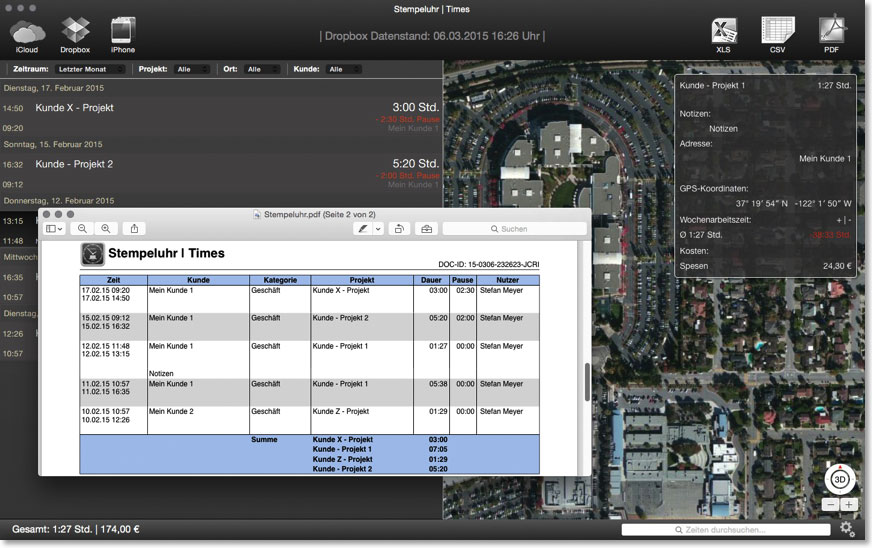Viewport: 872px width, 548px height.
Task: Click the DOC-ID text in the PDF
Action: point(488,264)
